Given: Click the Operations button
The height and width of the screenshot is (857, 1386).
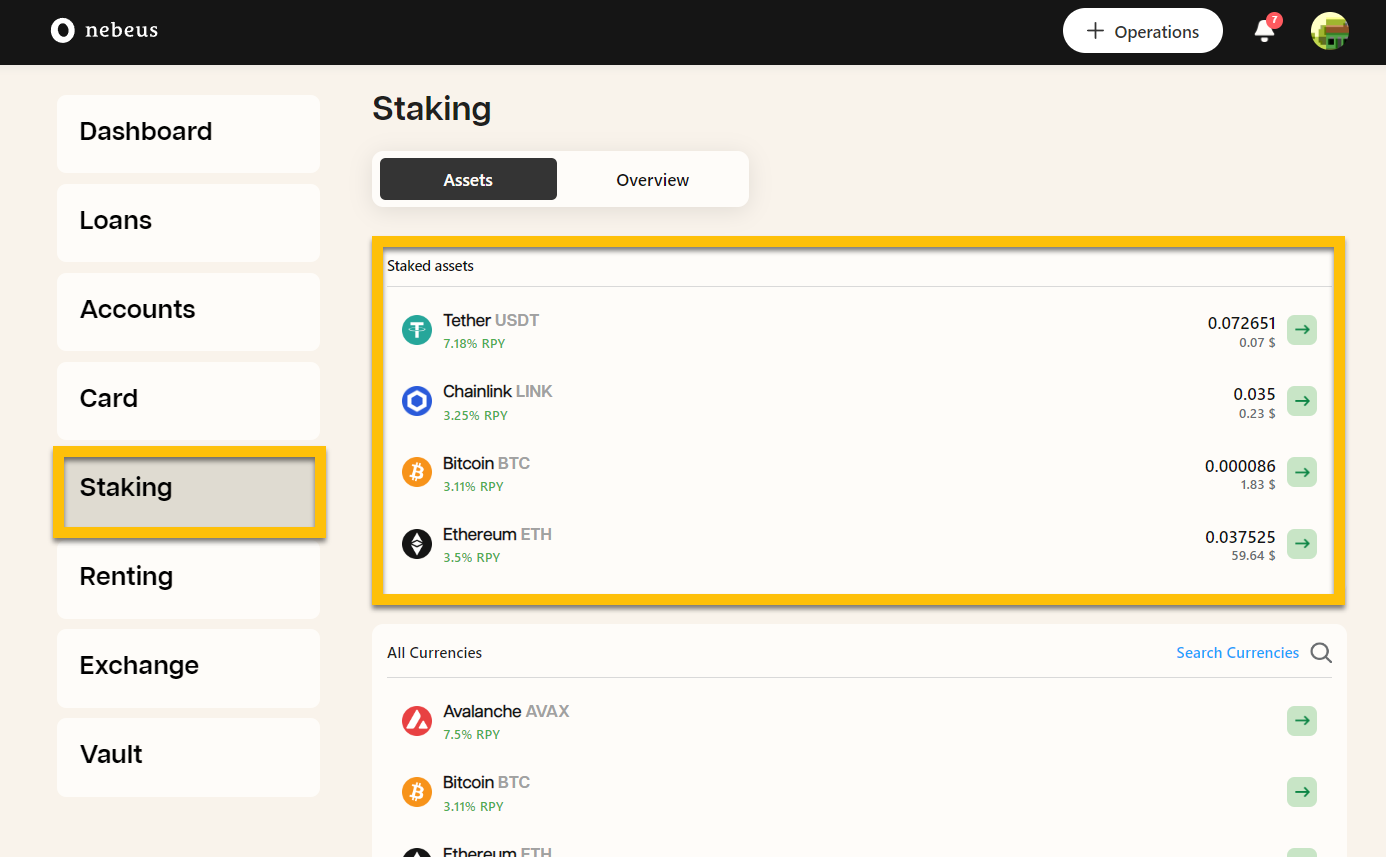Looking at the screenshot, I should (1142, 31).
